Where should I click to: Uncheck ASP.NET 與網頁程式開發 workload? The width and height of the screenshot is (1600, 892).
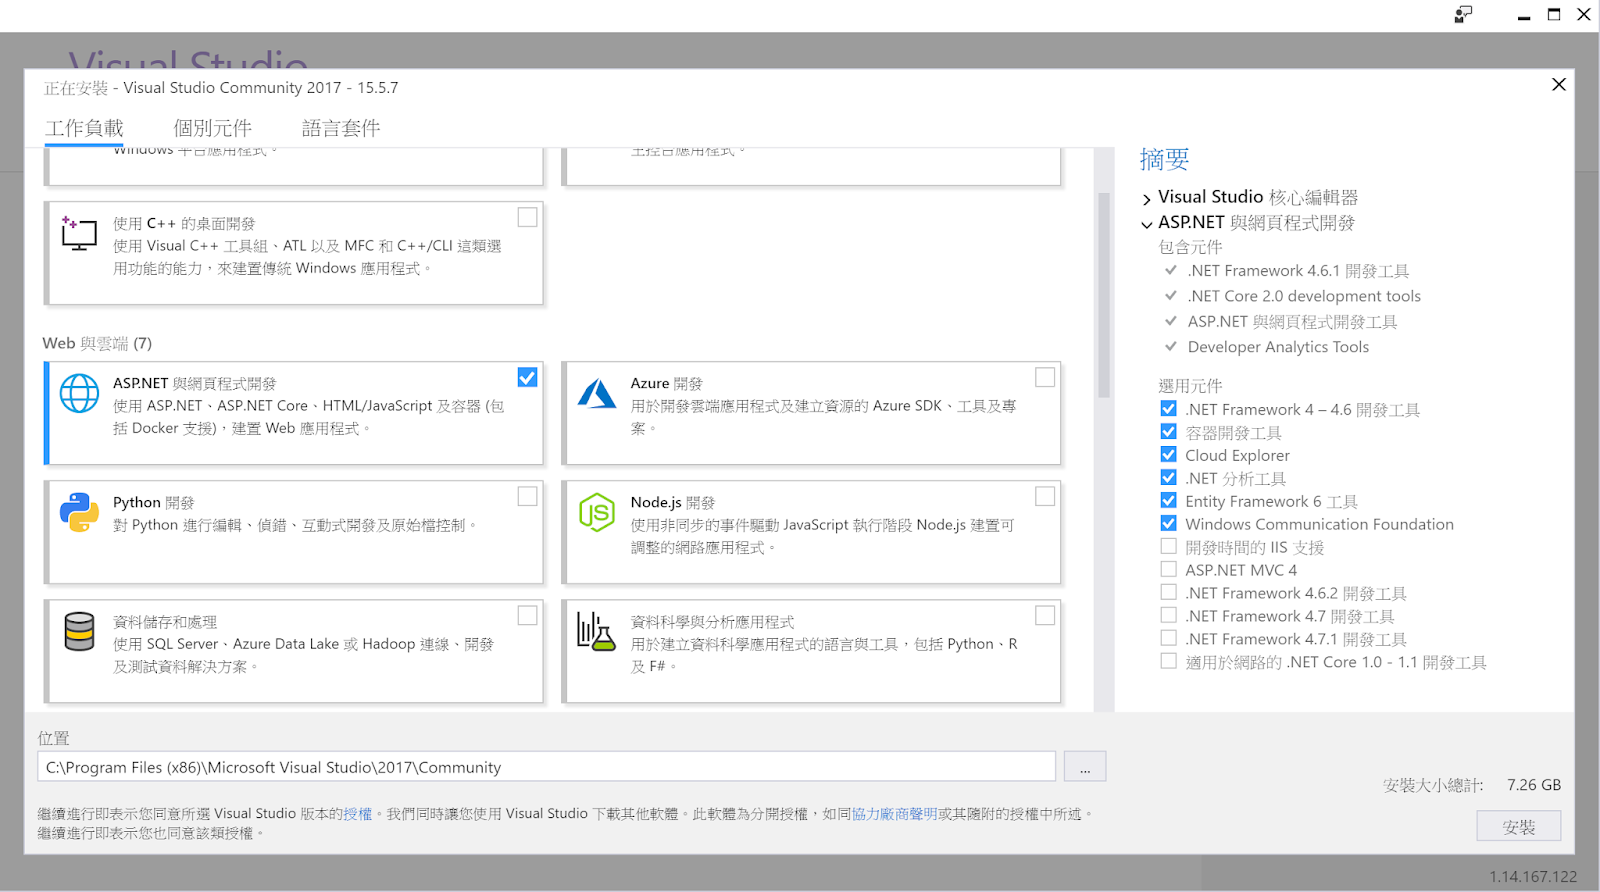point(527,377)
